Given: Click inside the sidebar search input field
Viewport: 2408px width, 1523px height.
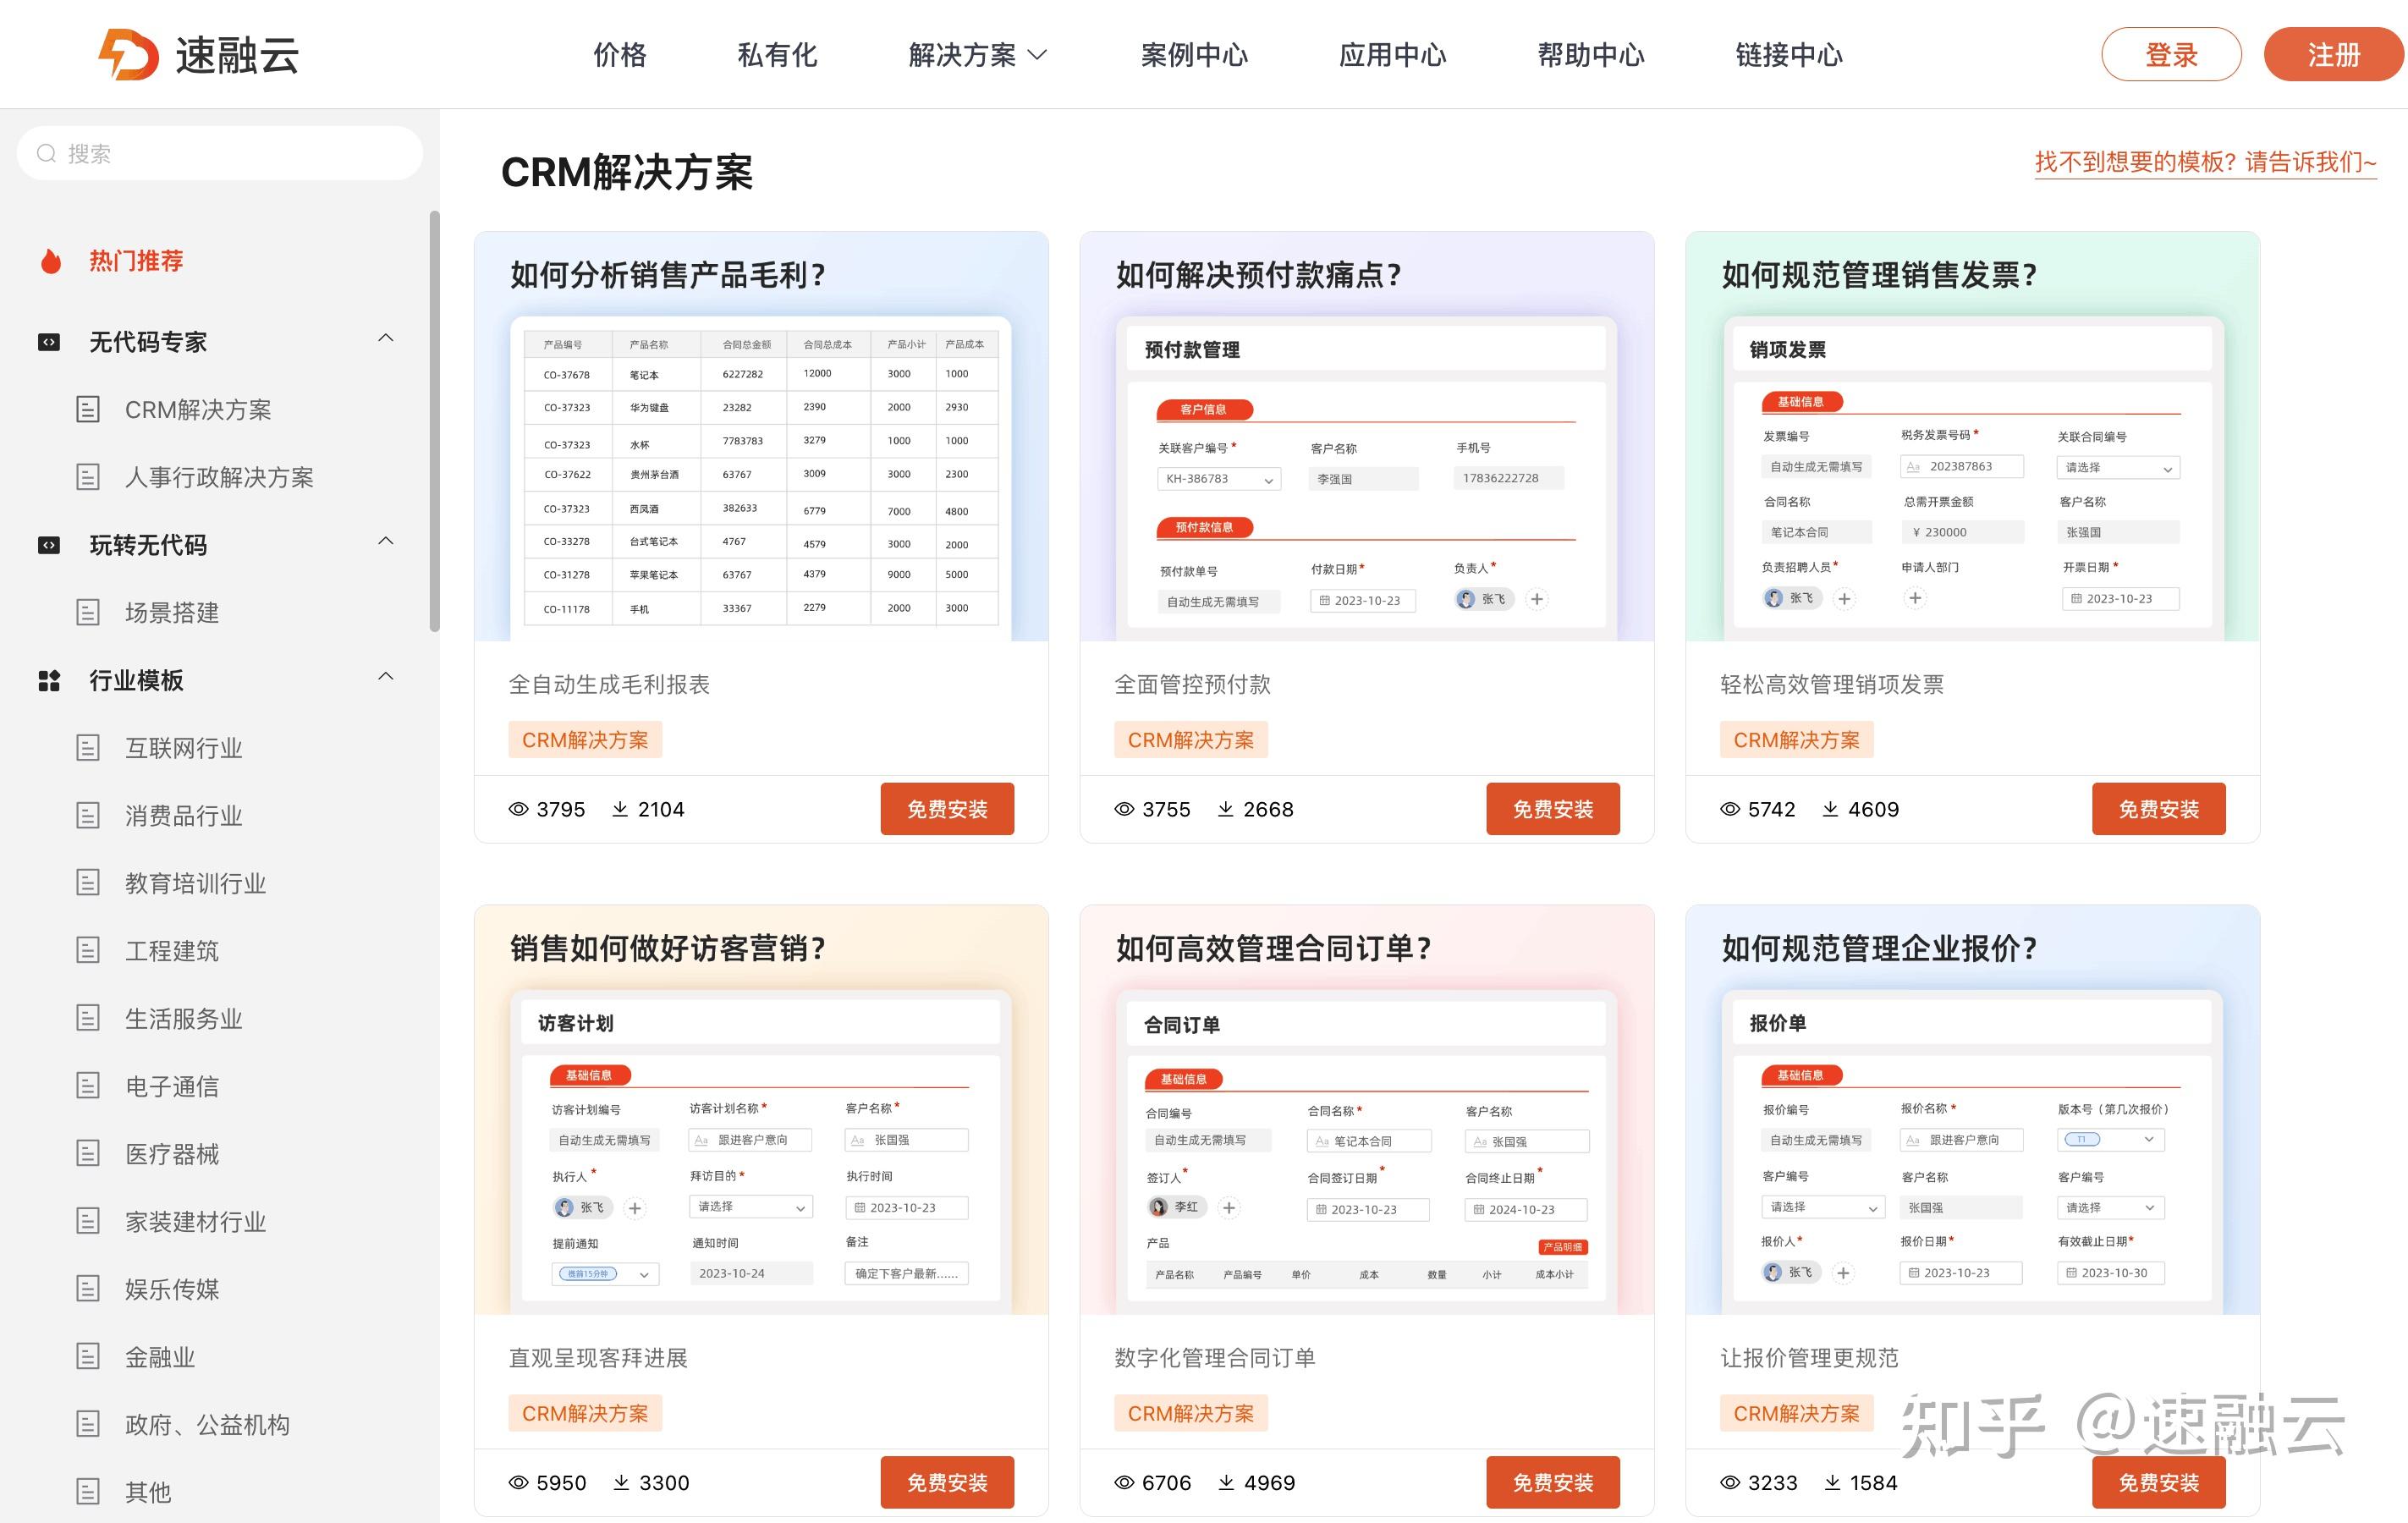Looking at the screenshot, I should click(x=200, y=152).
